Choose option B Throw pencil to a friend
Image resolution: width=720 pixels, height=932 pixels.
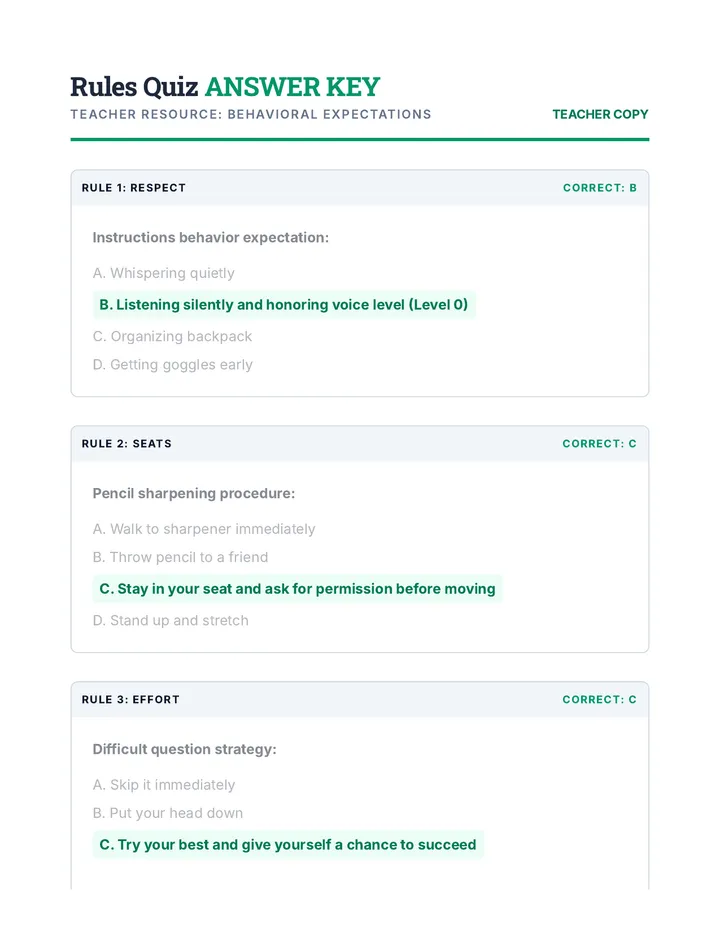180,557
